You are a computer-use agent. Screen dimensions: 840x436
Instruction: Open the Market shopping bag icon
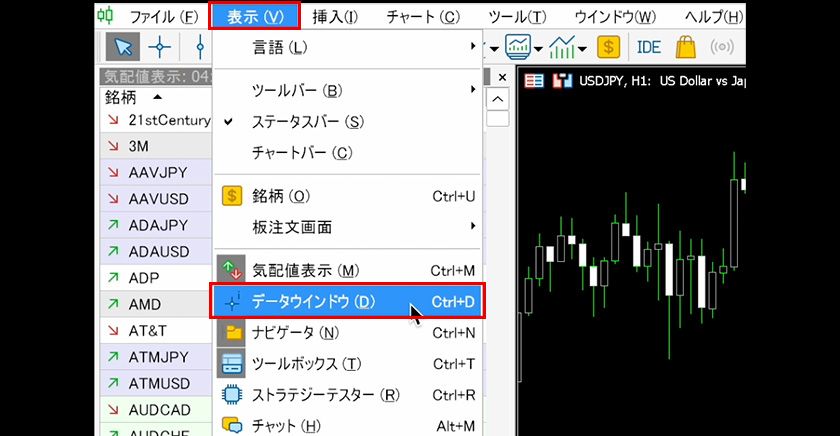click(x=686, y=47)
